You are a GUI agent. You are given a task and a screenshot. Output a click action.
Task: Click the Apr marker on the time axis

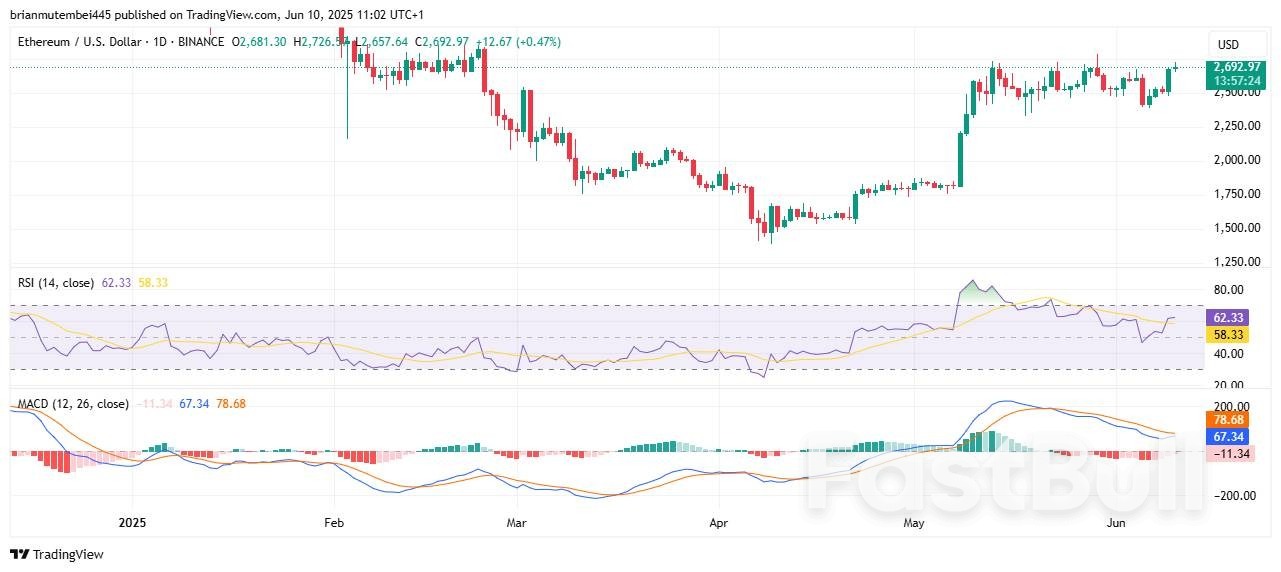click(717, 523)
